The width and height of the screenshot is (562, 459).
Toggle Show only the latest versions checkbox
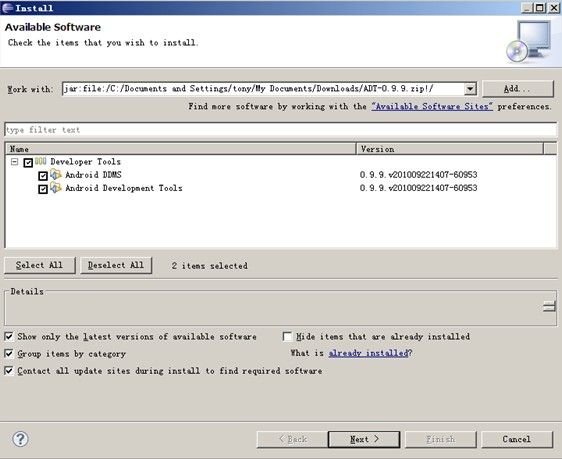click(x=9, y=336)
